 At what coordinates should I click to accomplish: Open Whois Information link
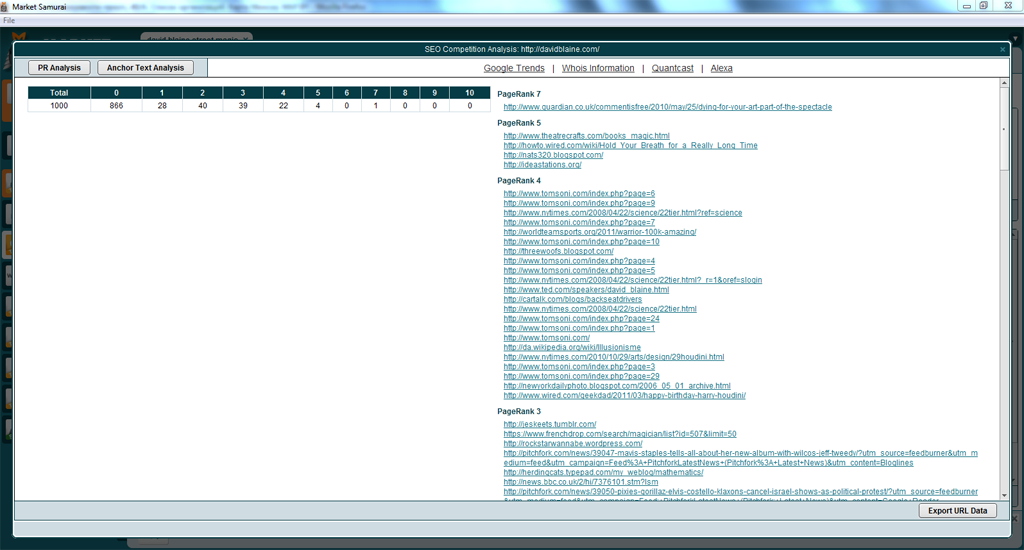pos(598,68)
